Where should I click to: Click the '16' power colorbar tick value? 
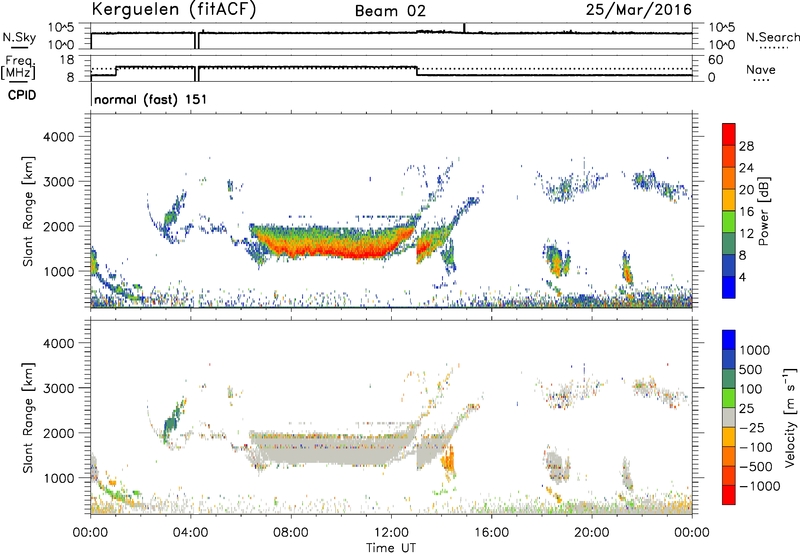(x=746, y=212)
